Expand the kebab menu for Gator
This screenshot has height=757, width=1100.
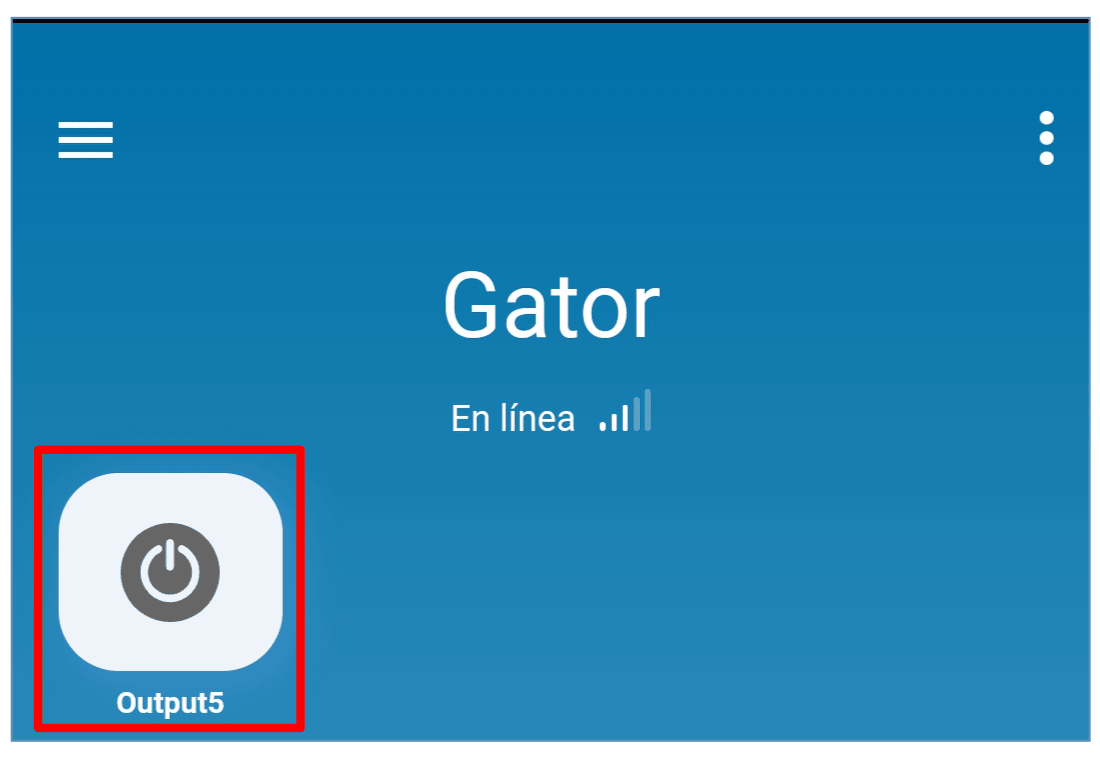(1046, 138)
